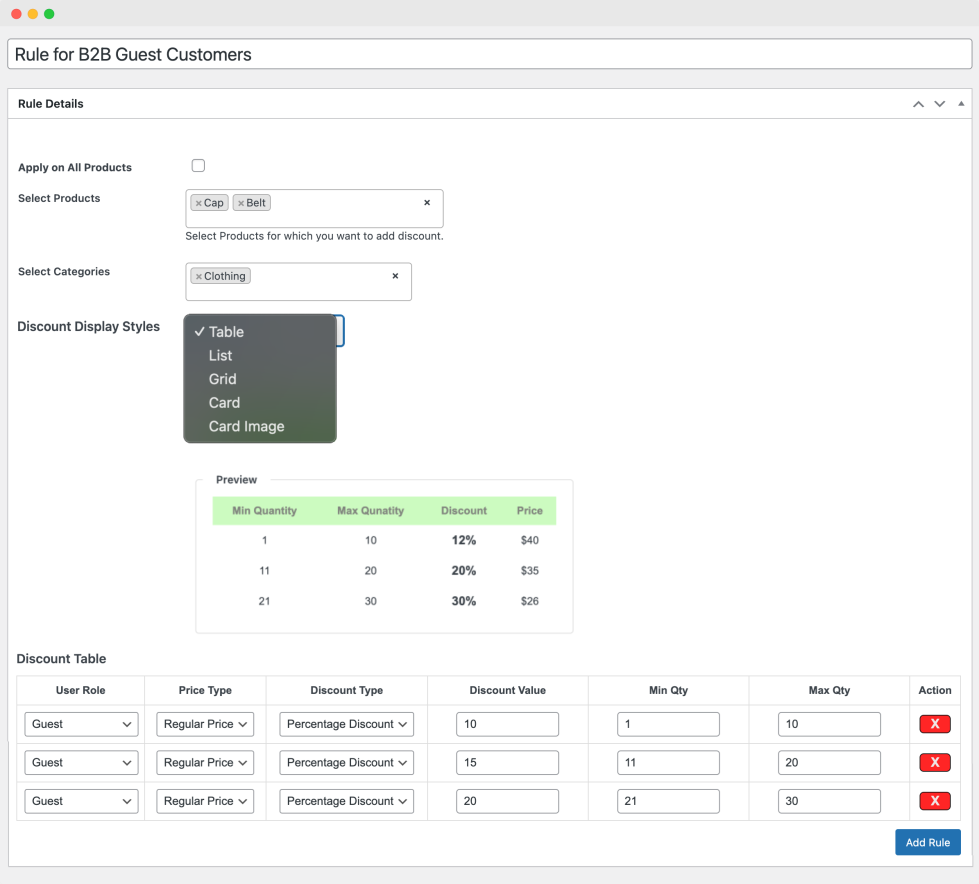Remove the Cap product tag
This screenshot has height=884, width=979.
[x=198, y=203]
